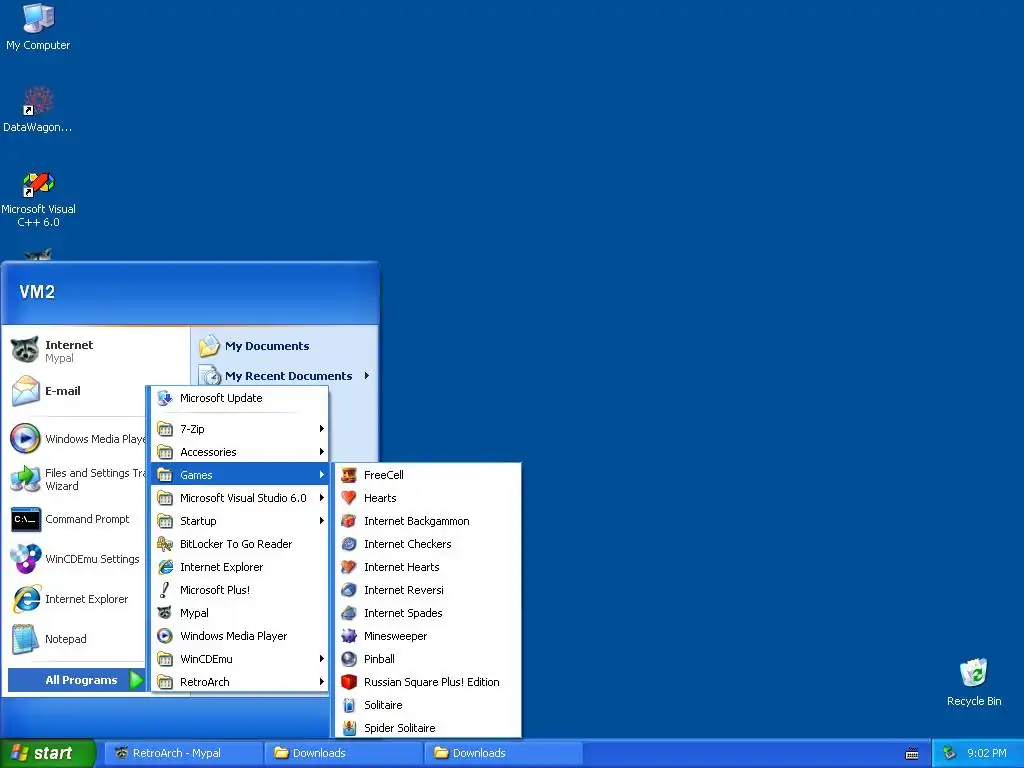Screen dimensions: 1024x768
Task: Expand the RetroArch submenu arrow
Action: (x=321, y=682)
